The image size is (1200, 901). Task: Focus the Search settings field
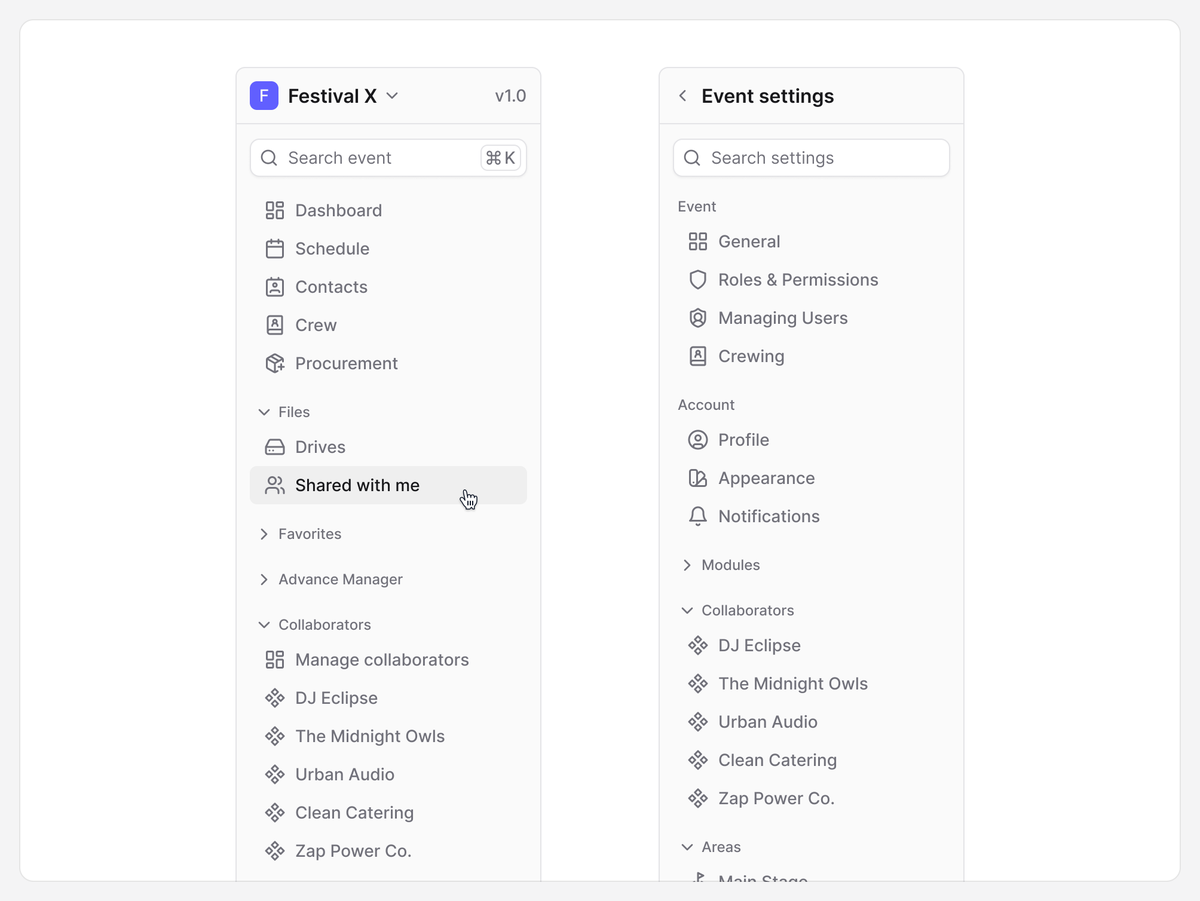pyautogui.click(x=811, y=158)
